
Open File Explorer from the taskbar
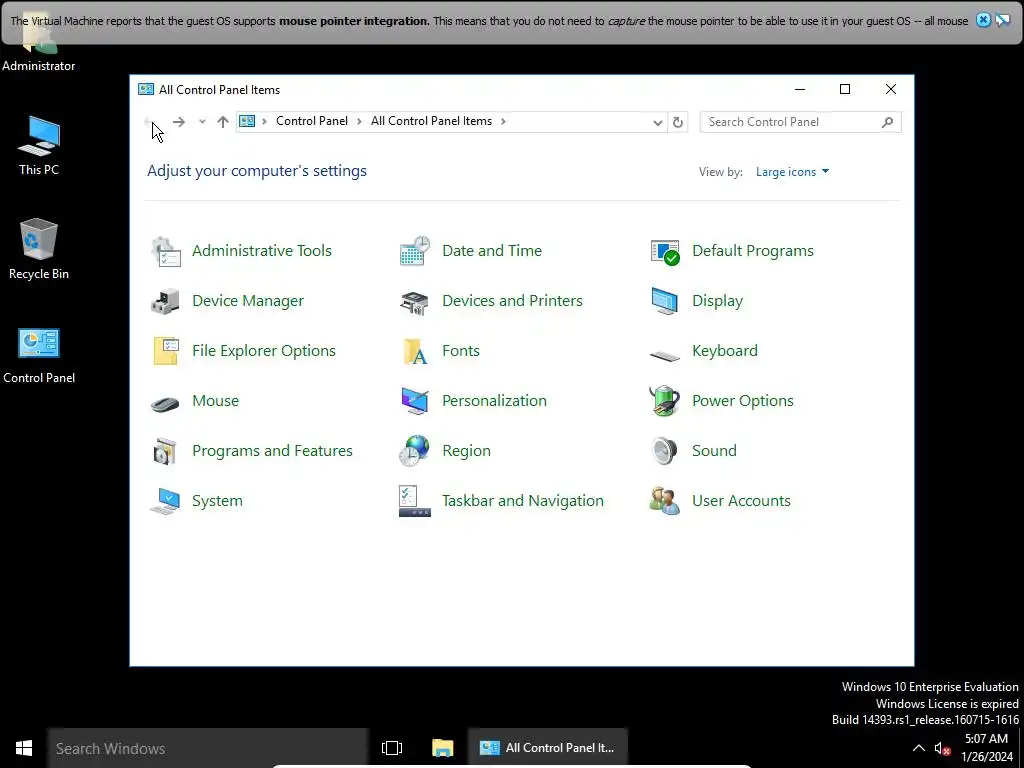tap(442, 748)
